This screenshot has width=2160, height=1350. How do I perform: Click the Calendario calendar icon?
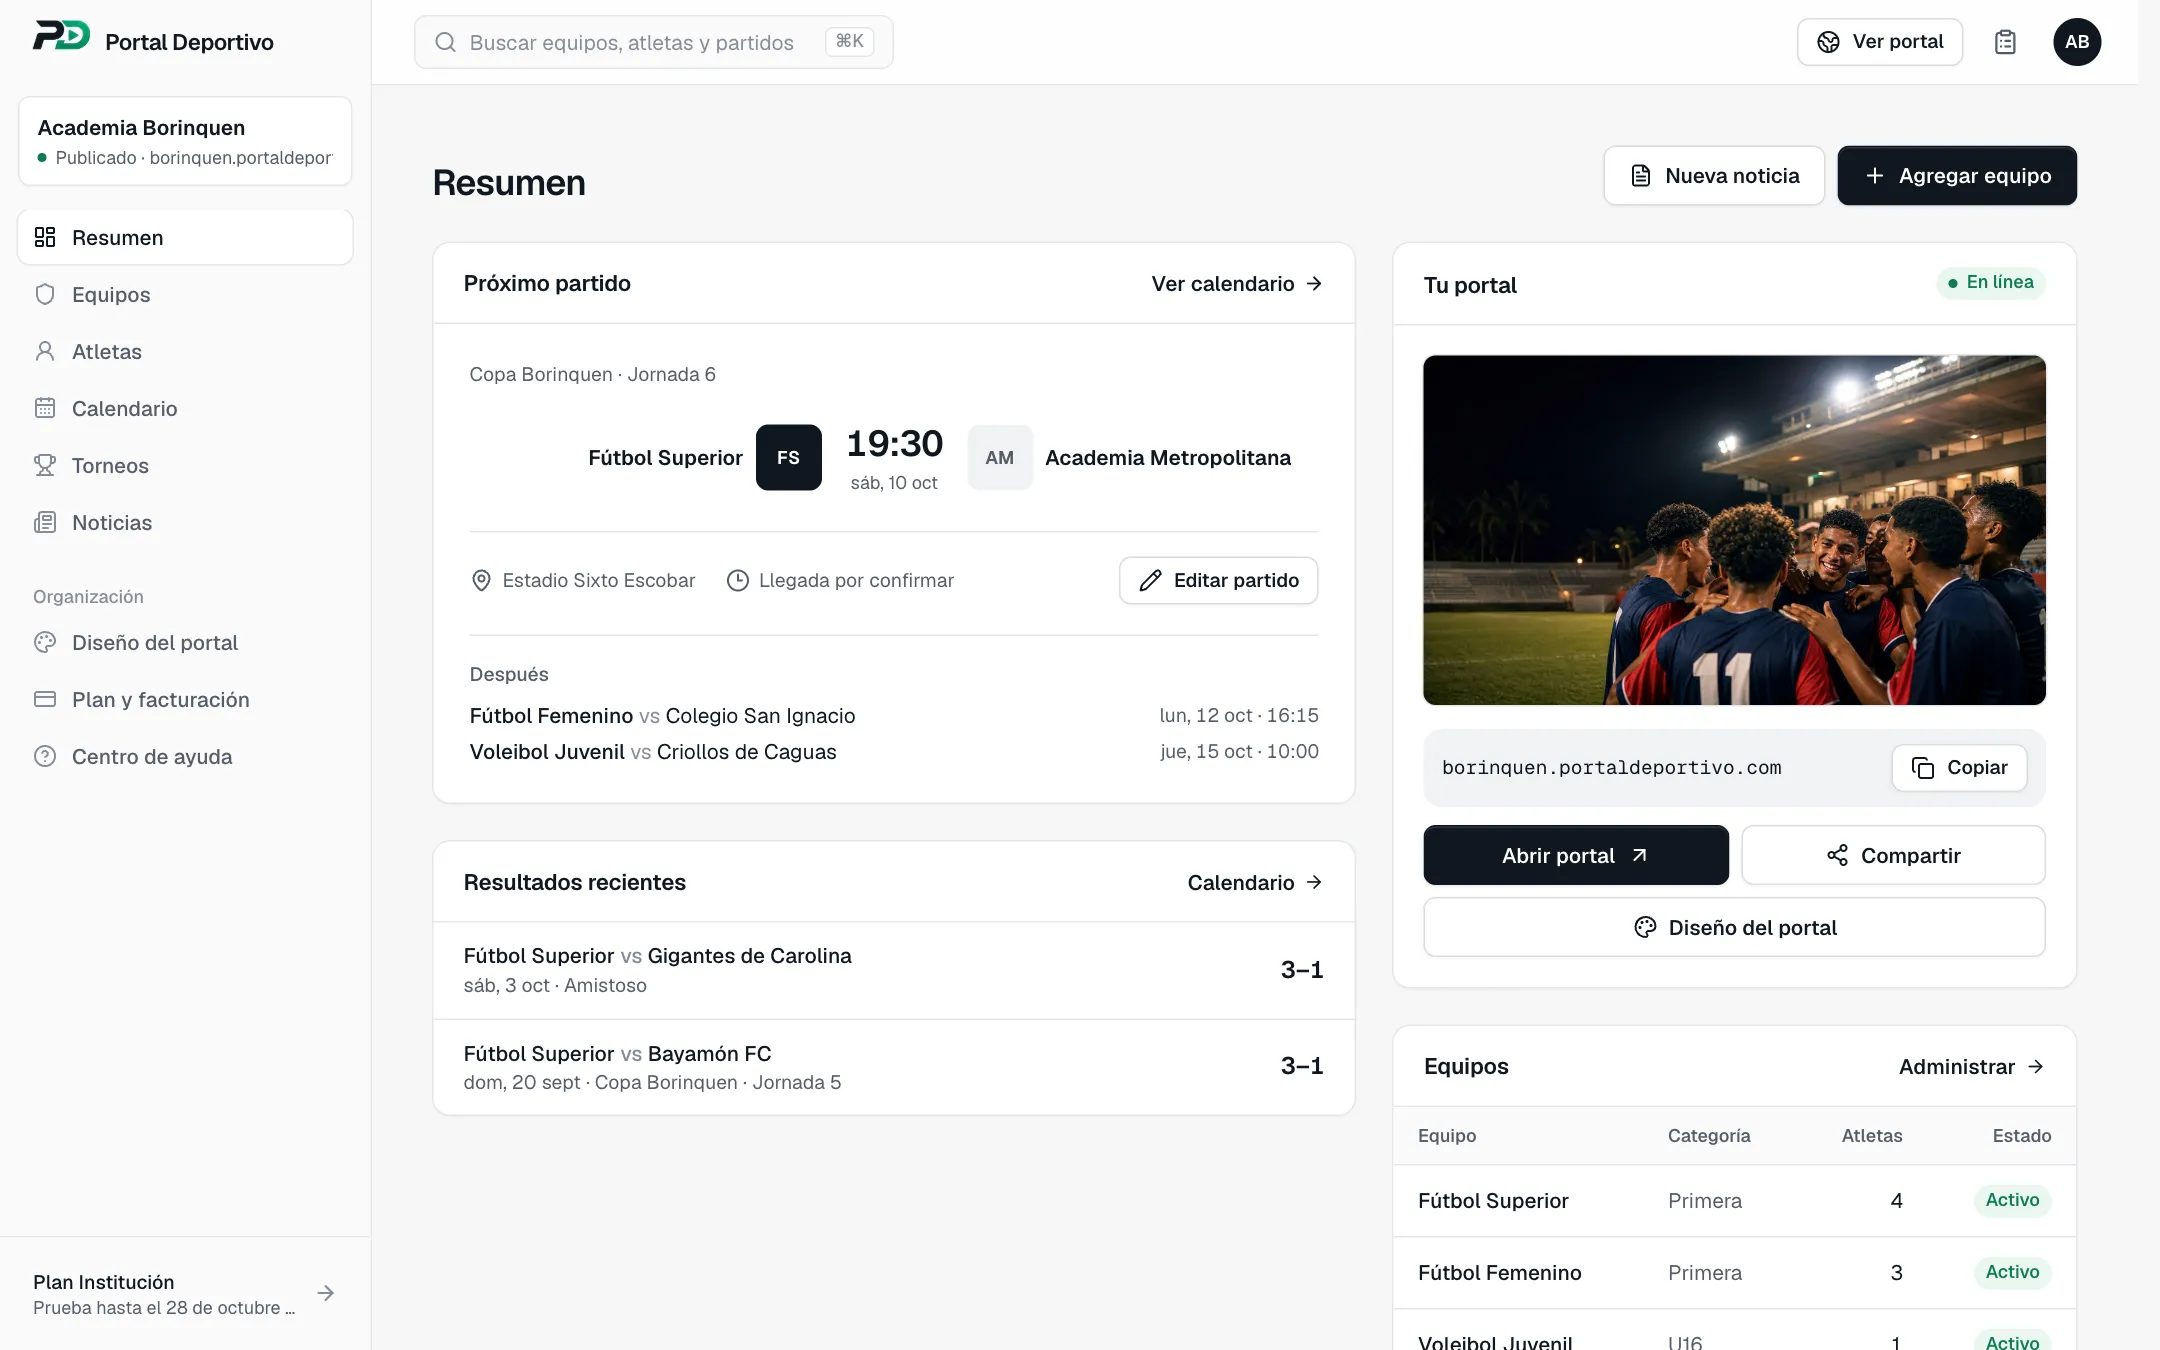point(45,408)
